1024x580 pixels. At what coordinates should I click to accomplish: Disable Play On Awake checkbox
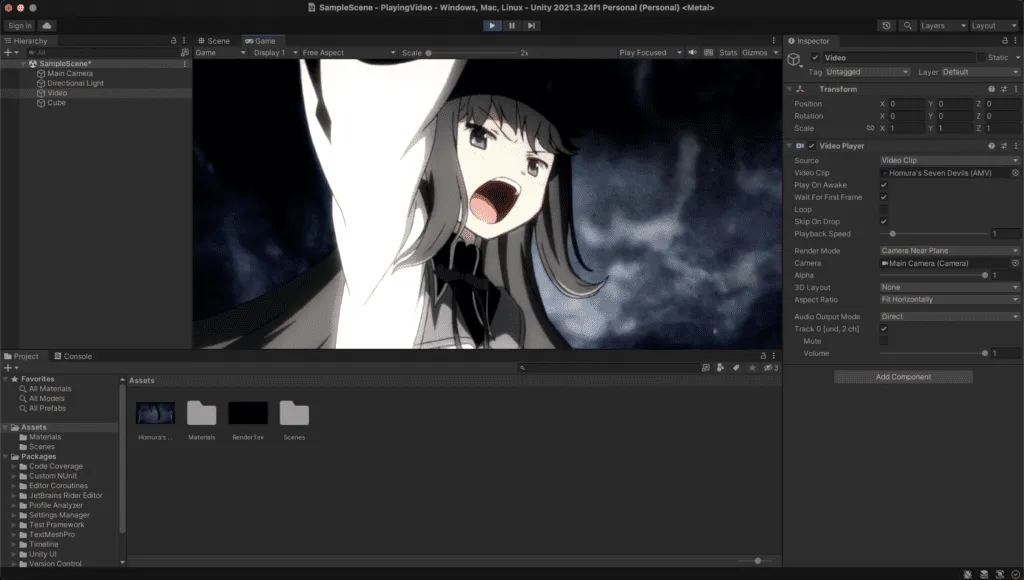[x=884, y=185]
